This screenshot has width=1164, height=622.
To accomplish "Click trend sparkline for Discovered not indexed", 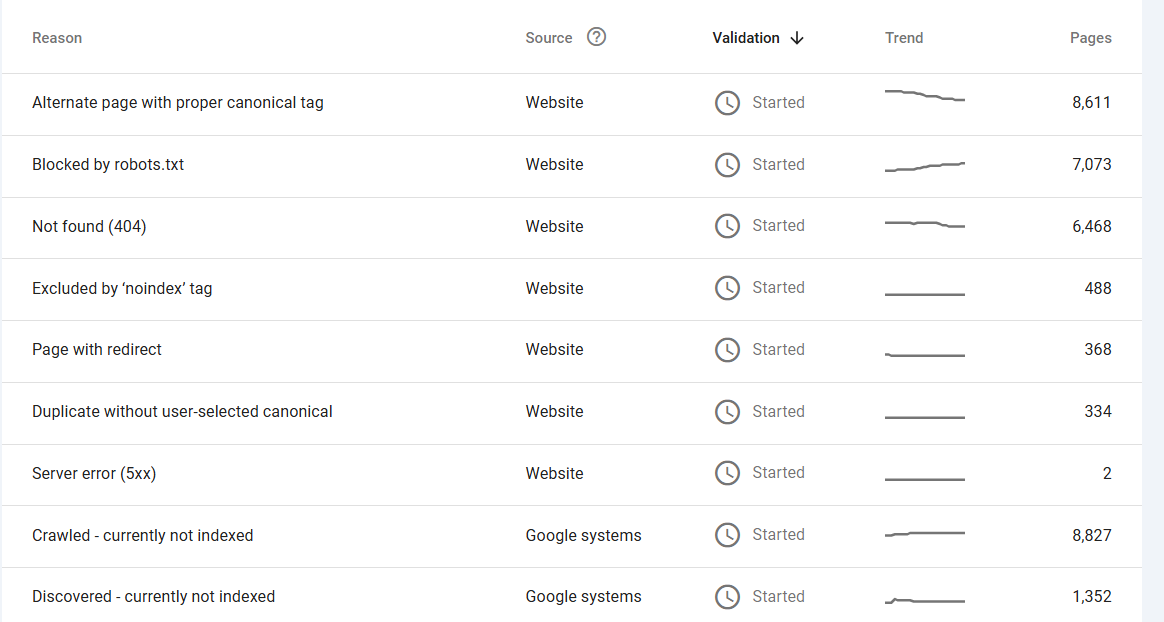I will (925, 600).
